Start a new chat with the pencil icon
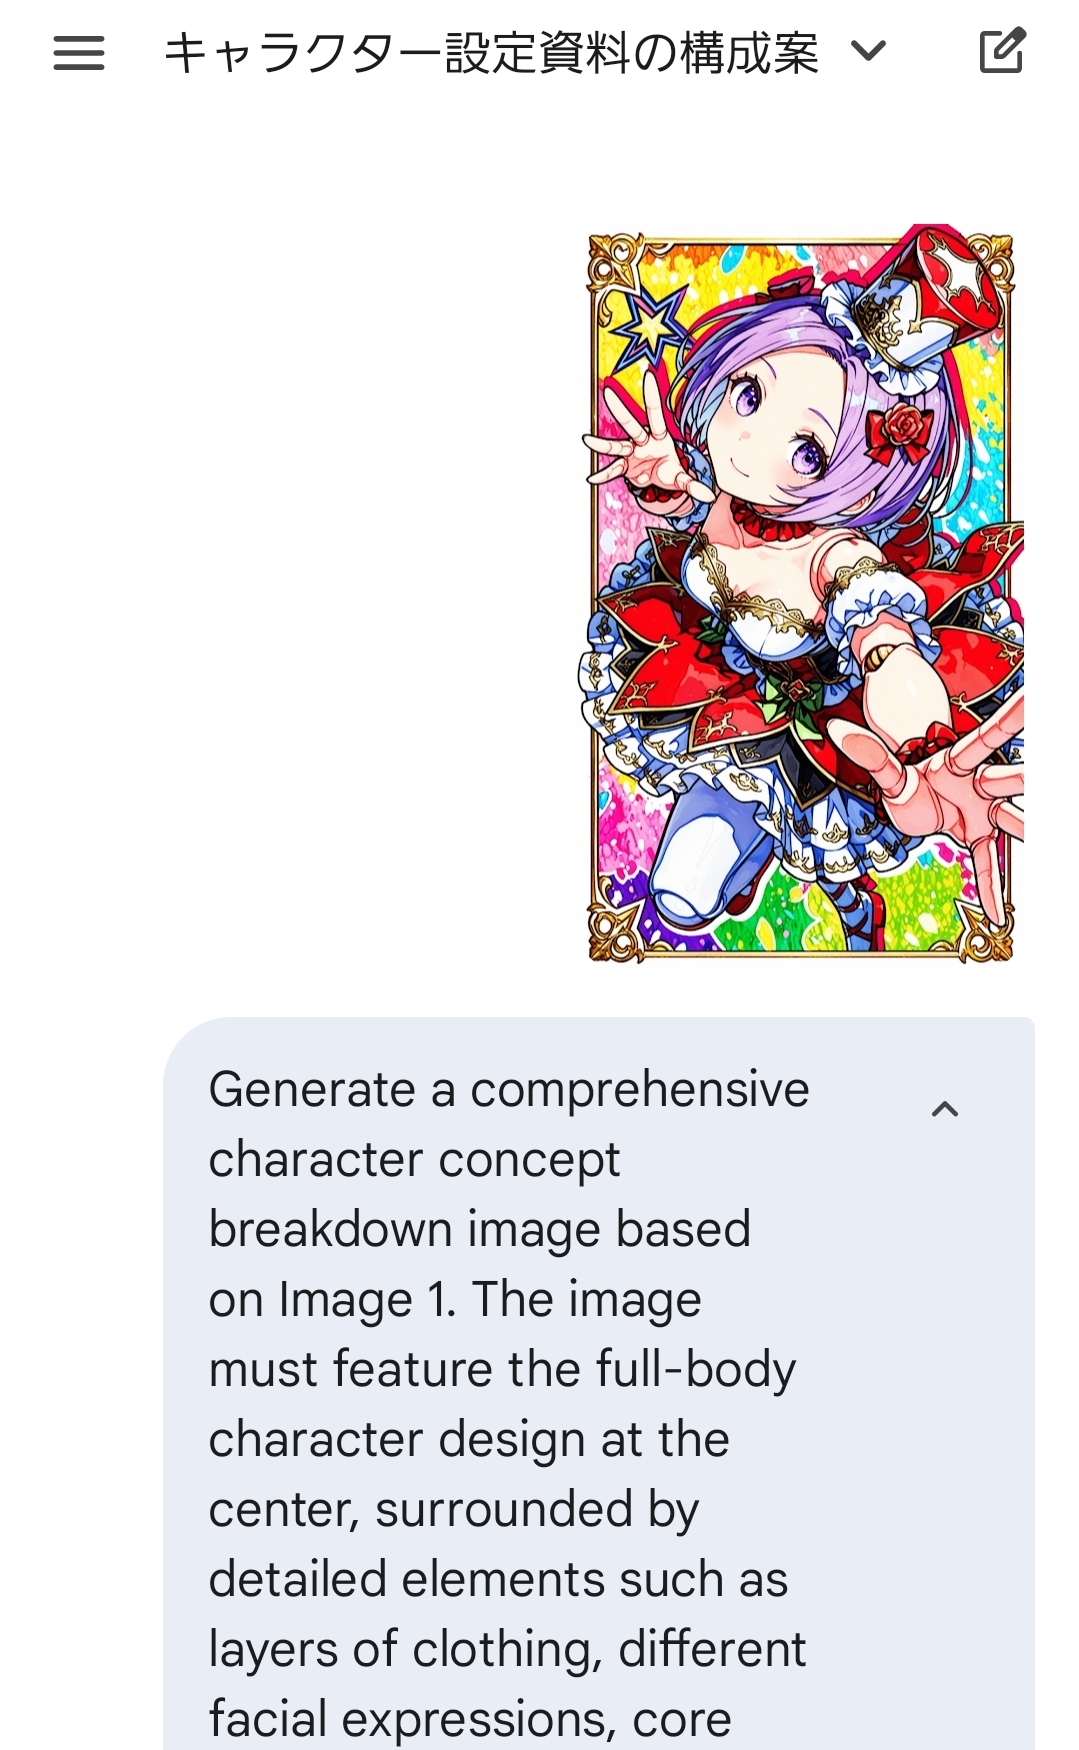Screen dimensions: 1079x1750 (x=1002, y=51)
